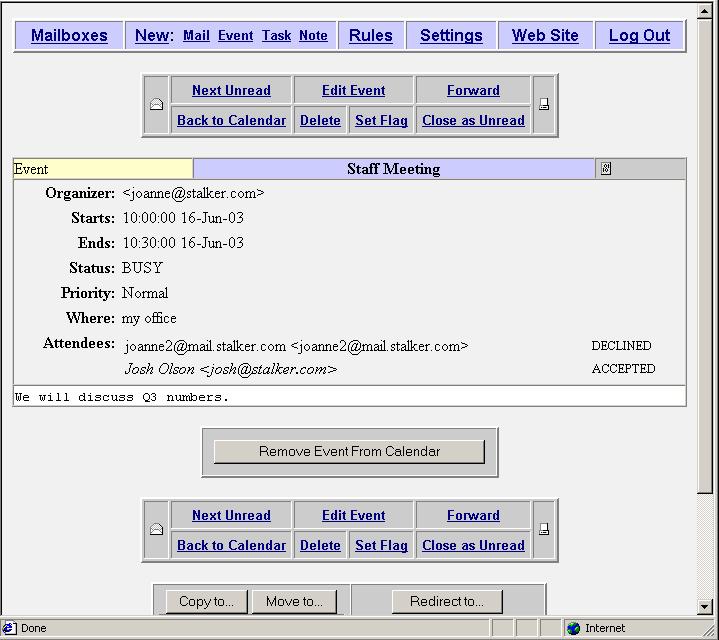Click the Internet Explorer page icon in status bar

[x=9, y=628]
